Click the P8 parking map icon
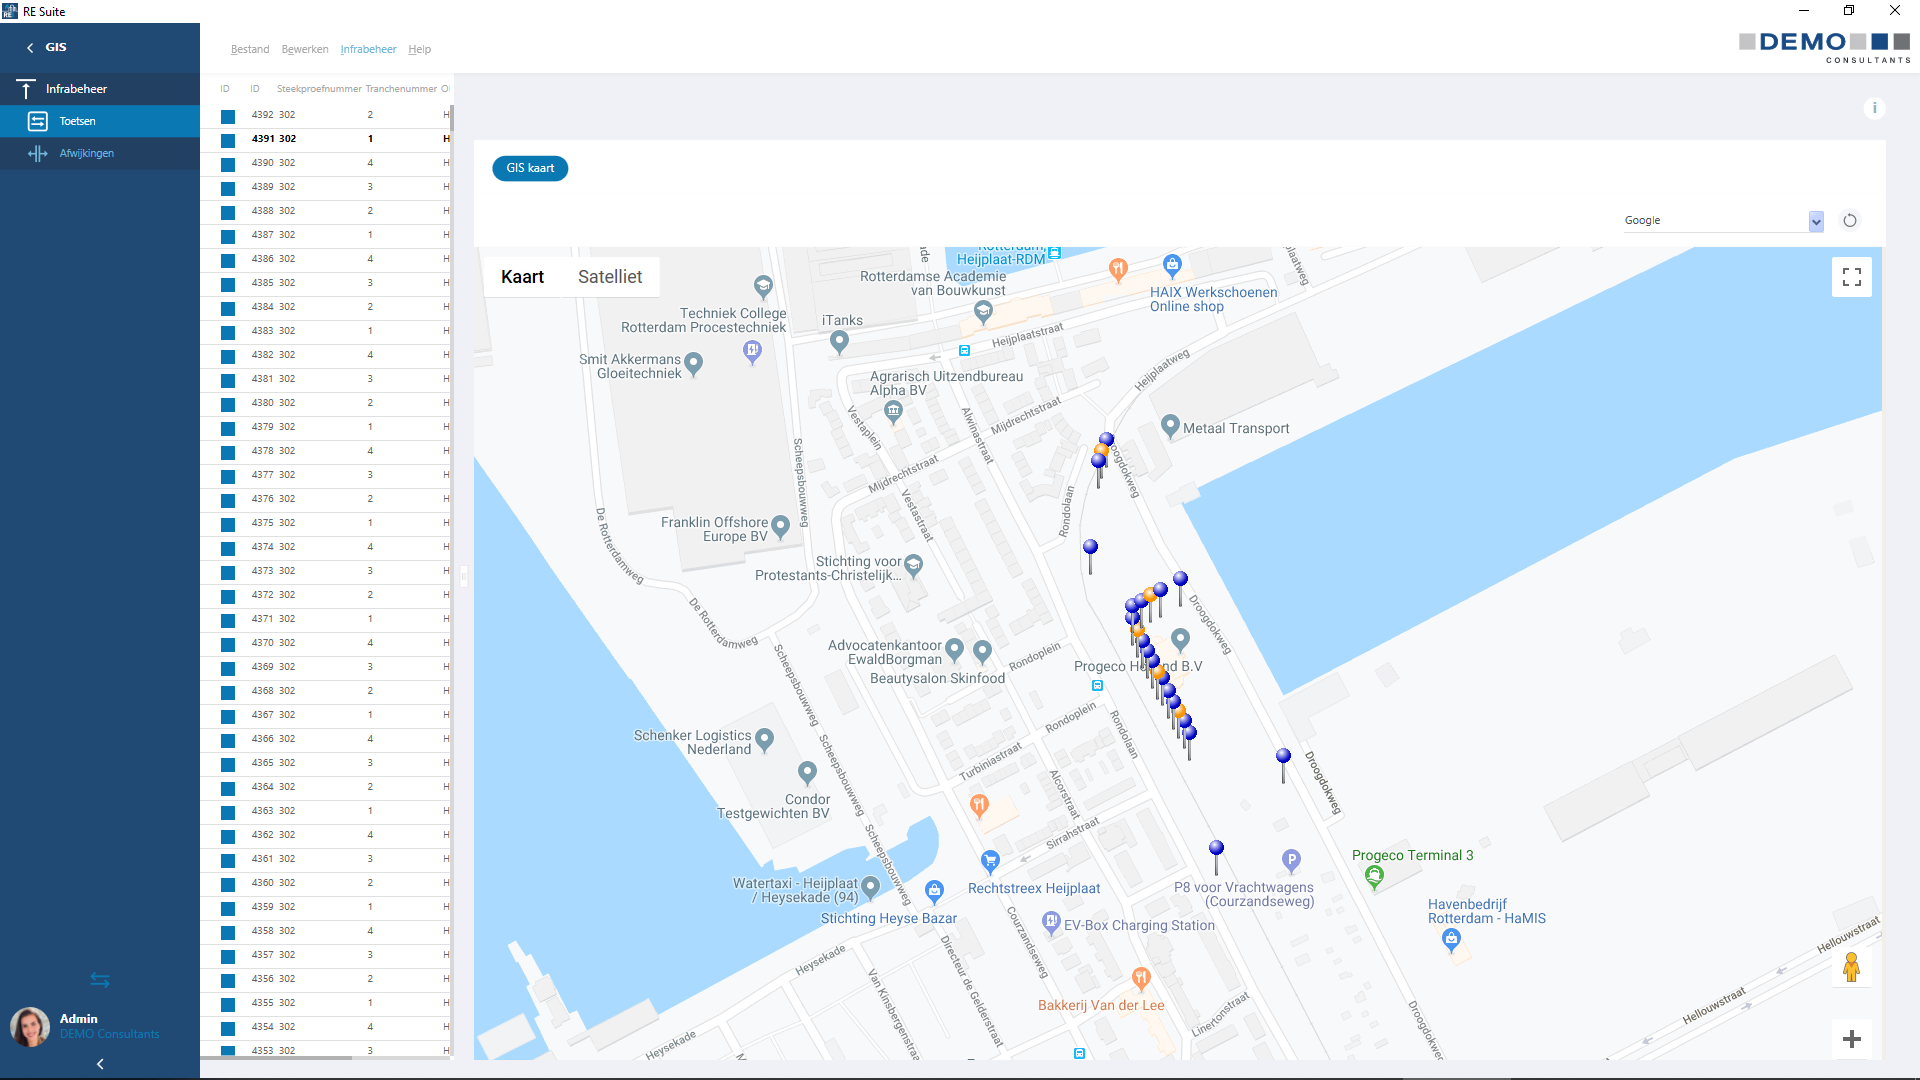The height and width of the screenshot is (1080, 1920). pyautogui.click(x=1291, y=860)
